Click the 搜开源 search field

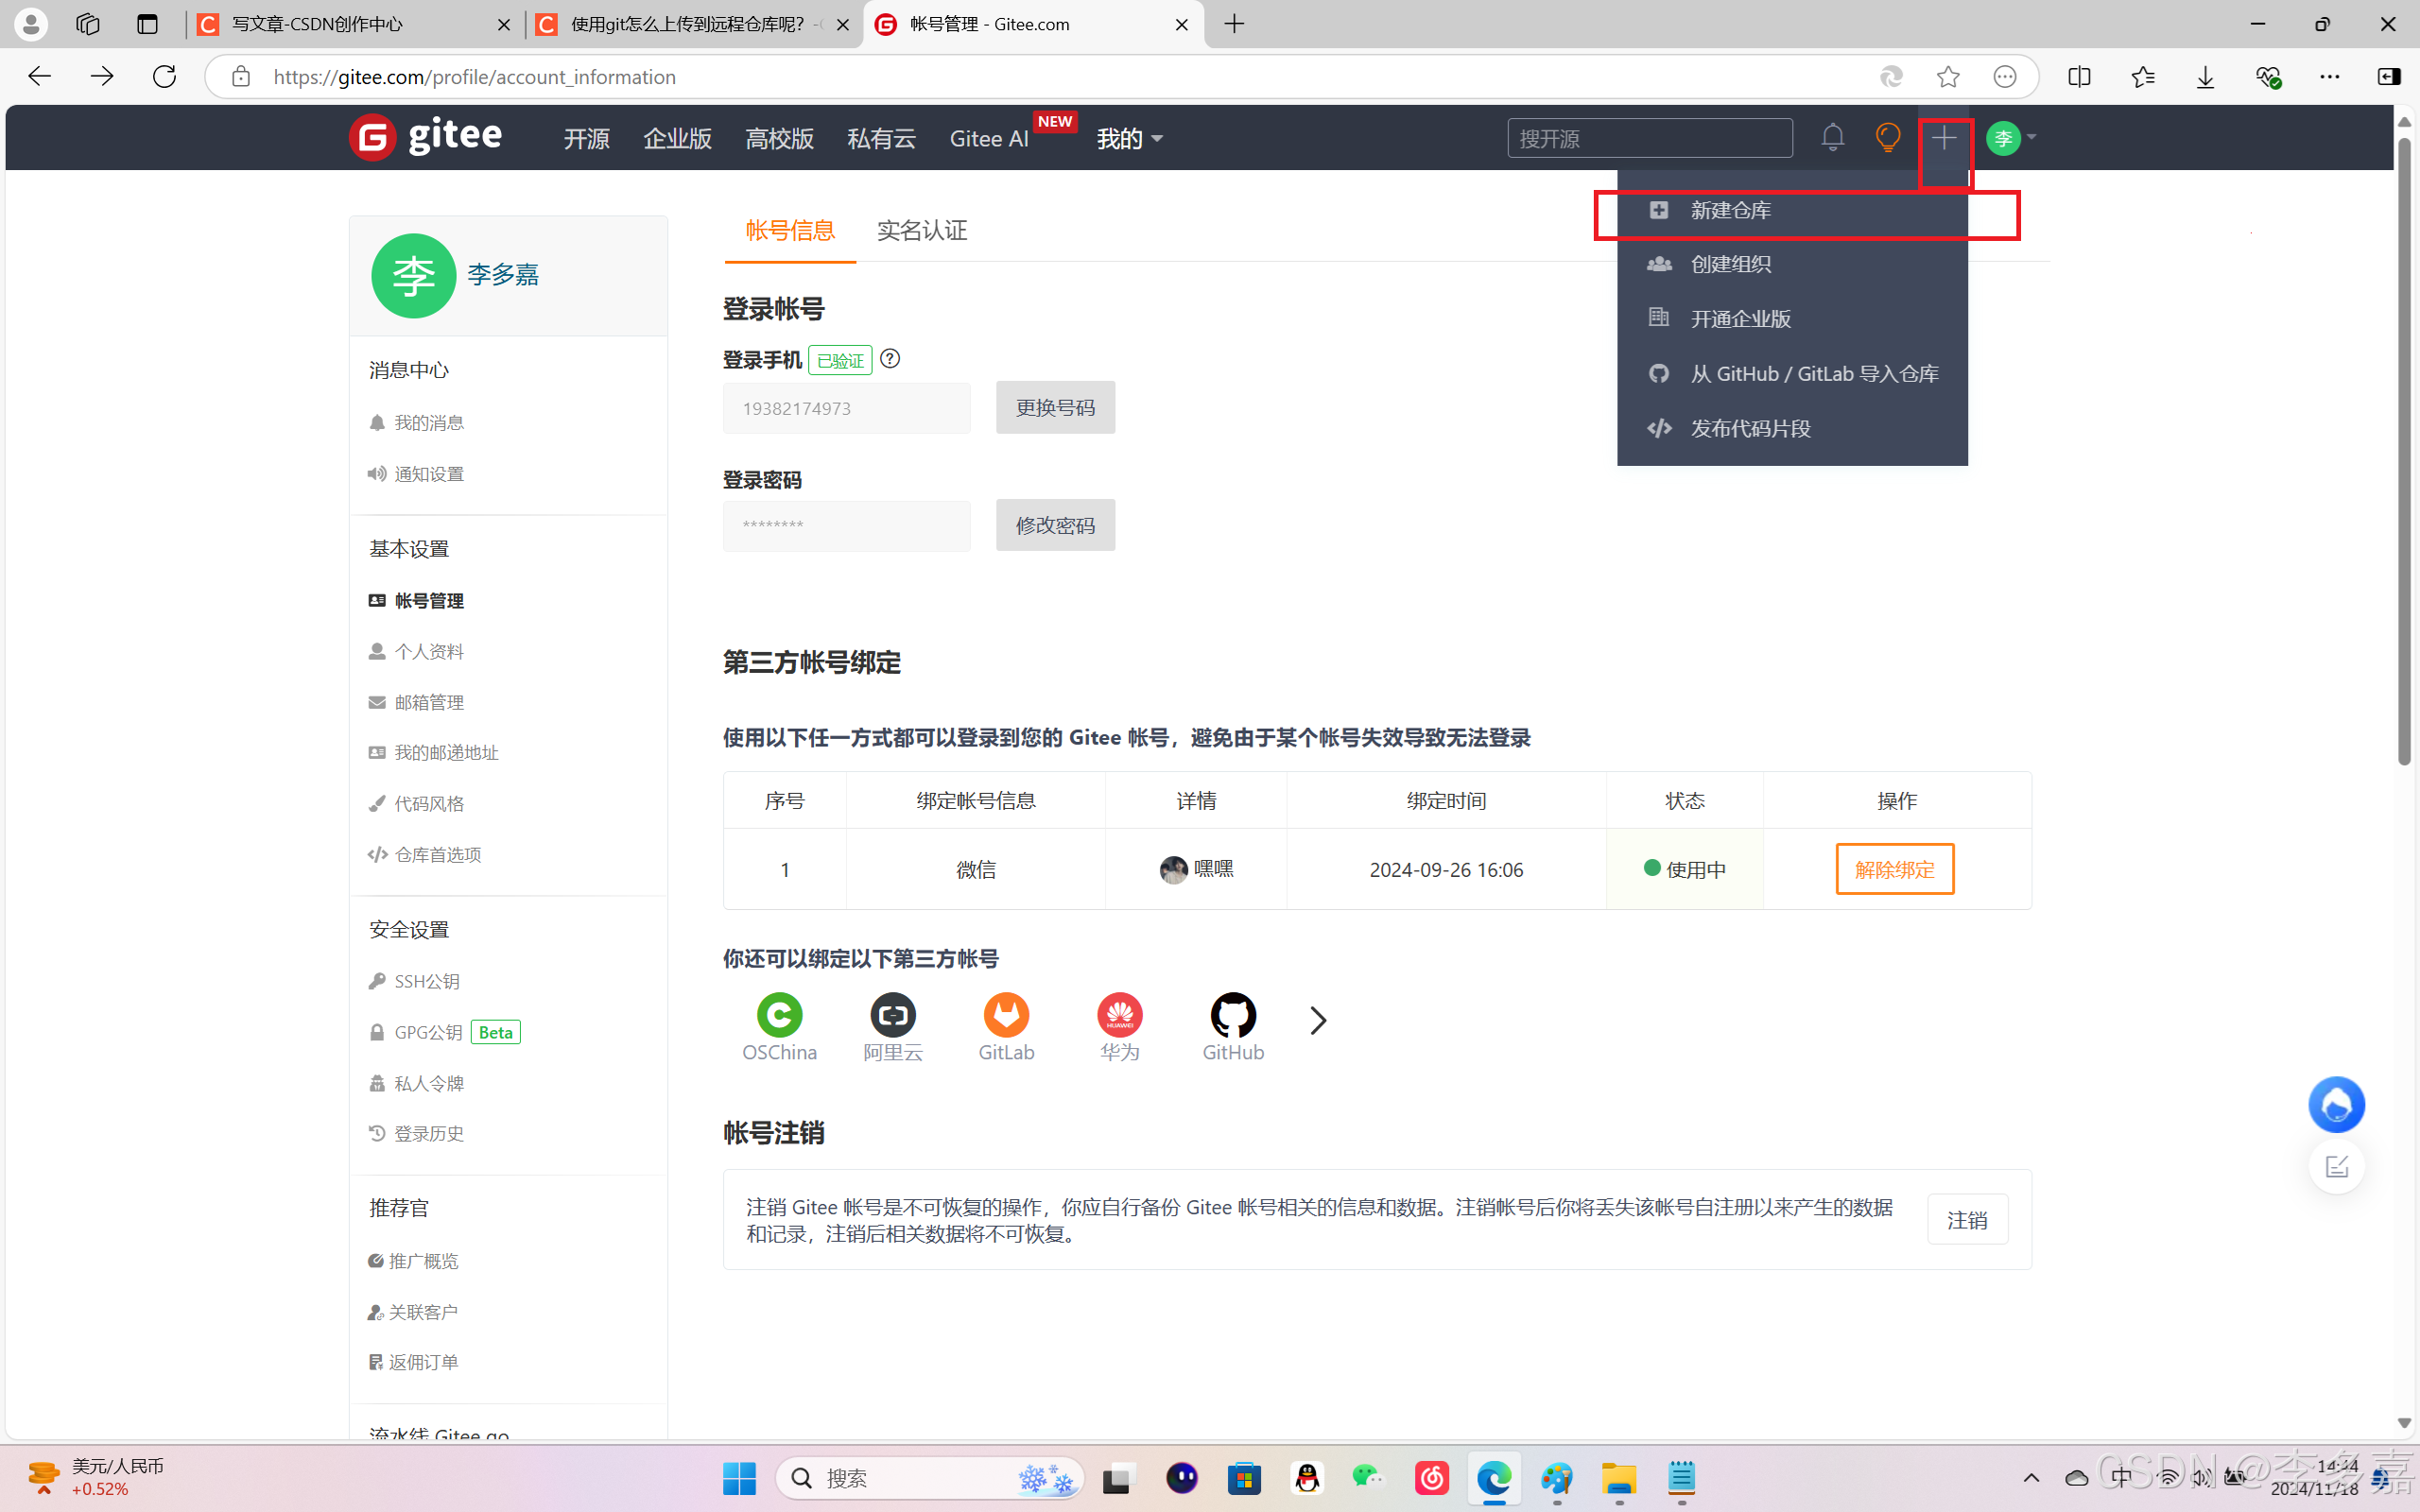[1649, 139]
